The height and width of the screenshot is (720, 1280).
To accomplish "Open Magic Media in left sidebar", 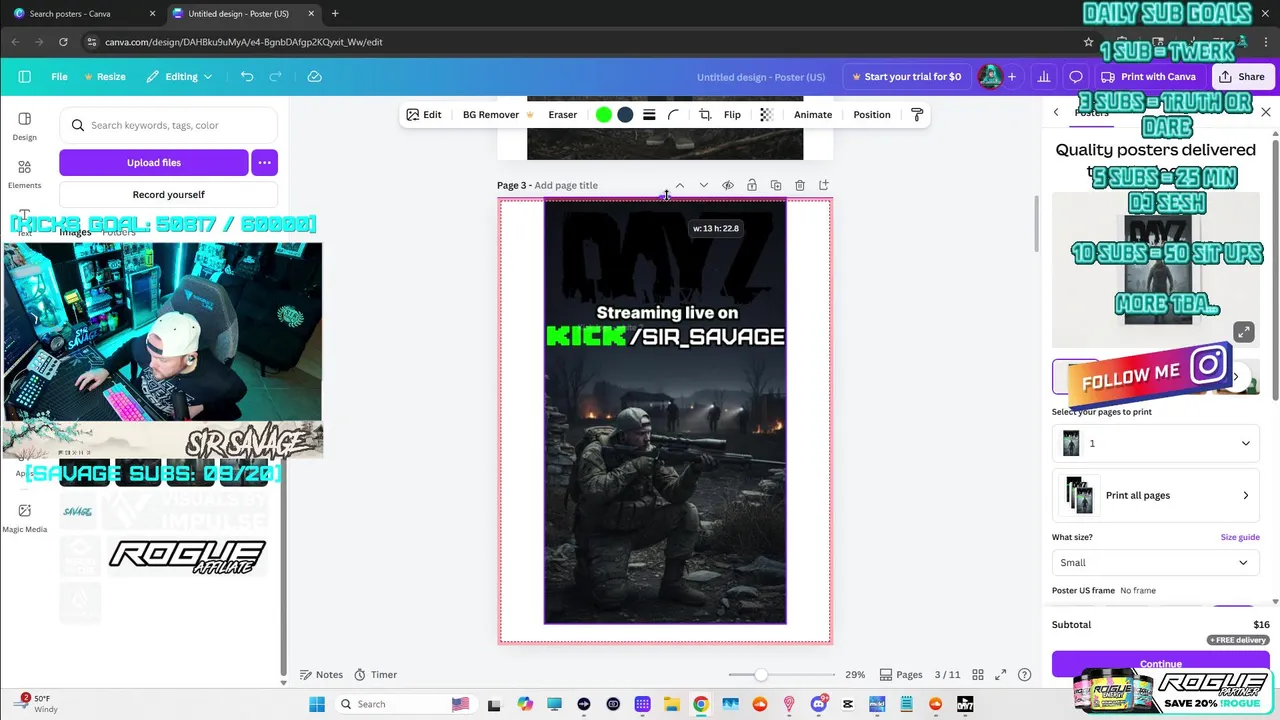I will (x=24, y=517).
